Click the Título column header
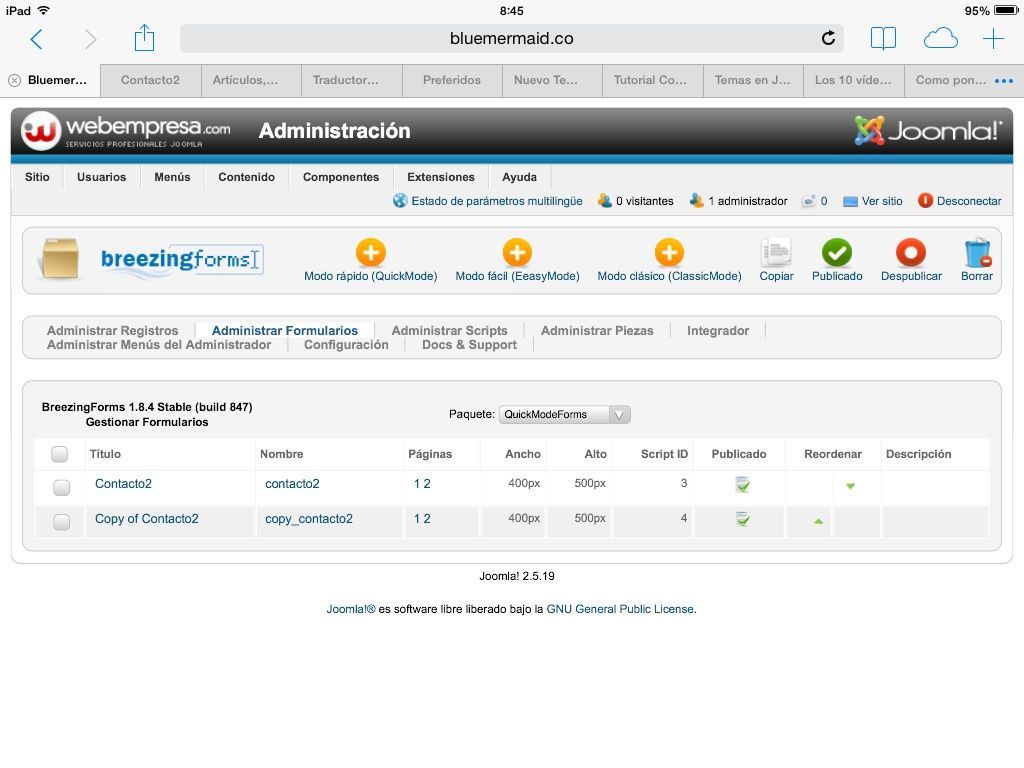This screenshot has width=1024, height=768. [105, 454]
